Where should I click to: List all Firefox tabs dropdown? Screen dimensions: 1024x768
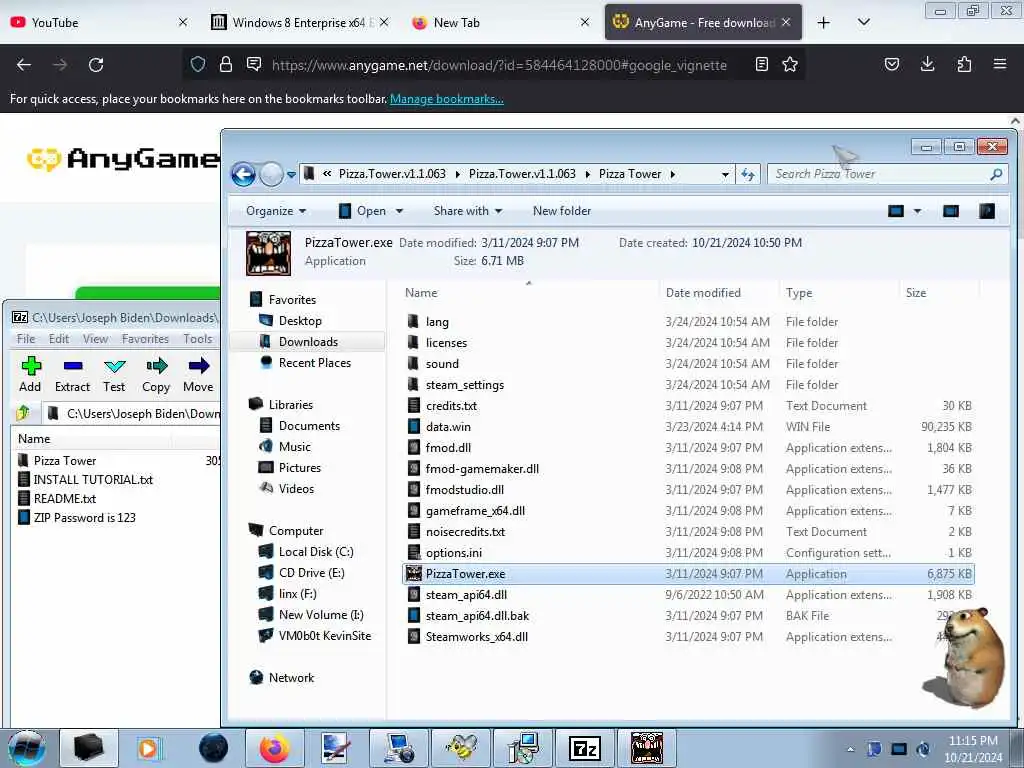pyautogui.click(x=863, y=23)
